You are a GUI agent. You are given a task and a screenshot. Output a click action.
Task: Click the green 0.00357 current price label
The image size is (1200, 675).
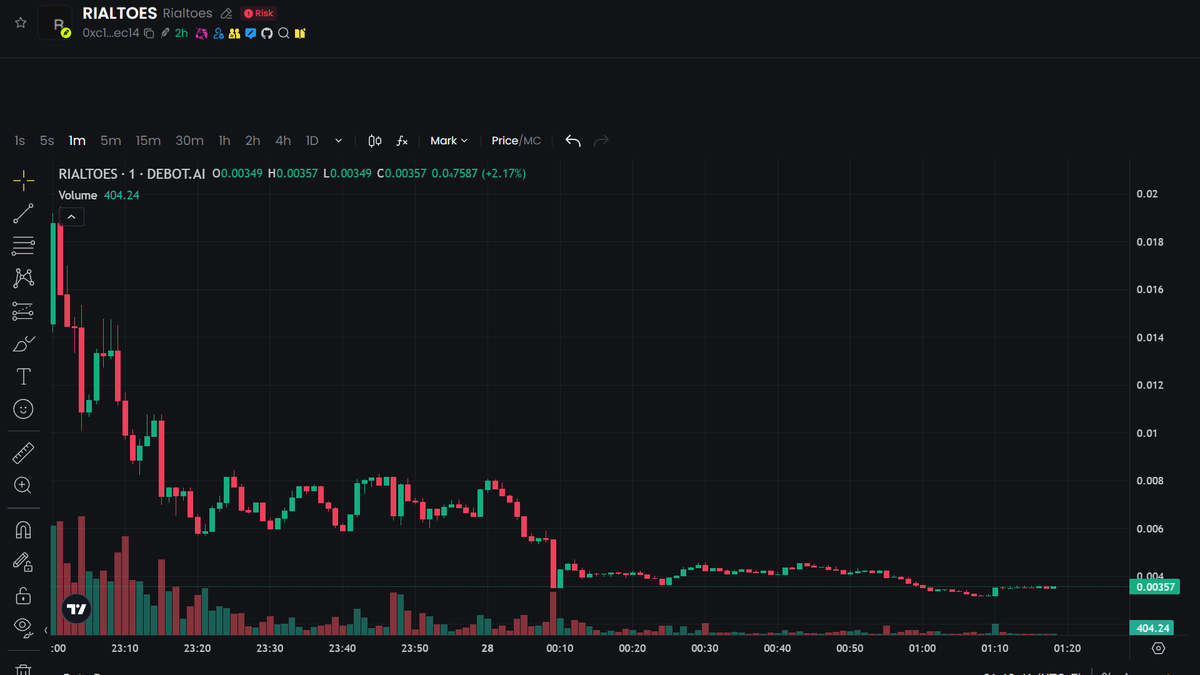coord(1154,587)
